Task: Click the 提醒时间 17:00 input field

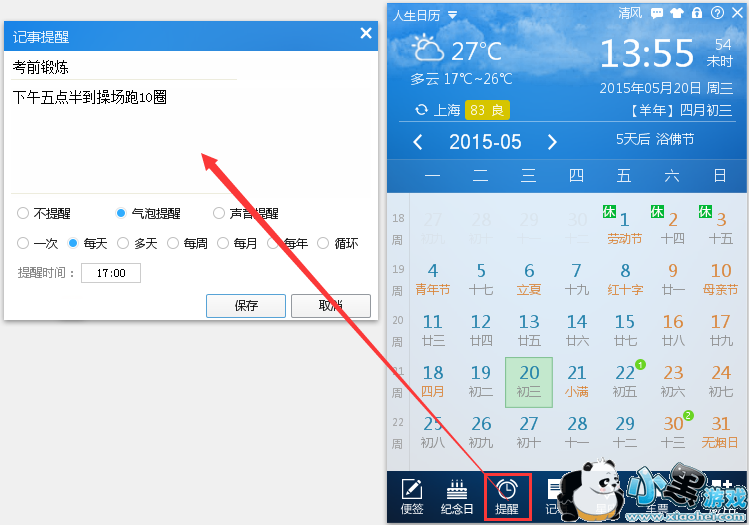Action: click(111, 273)
